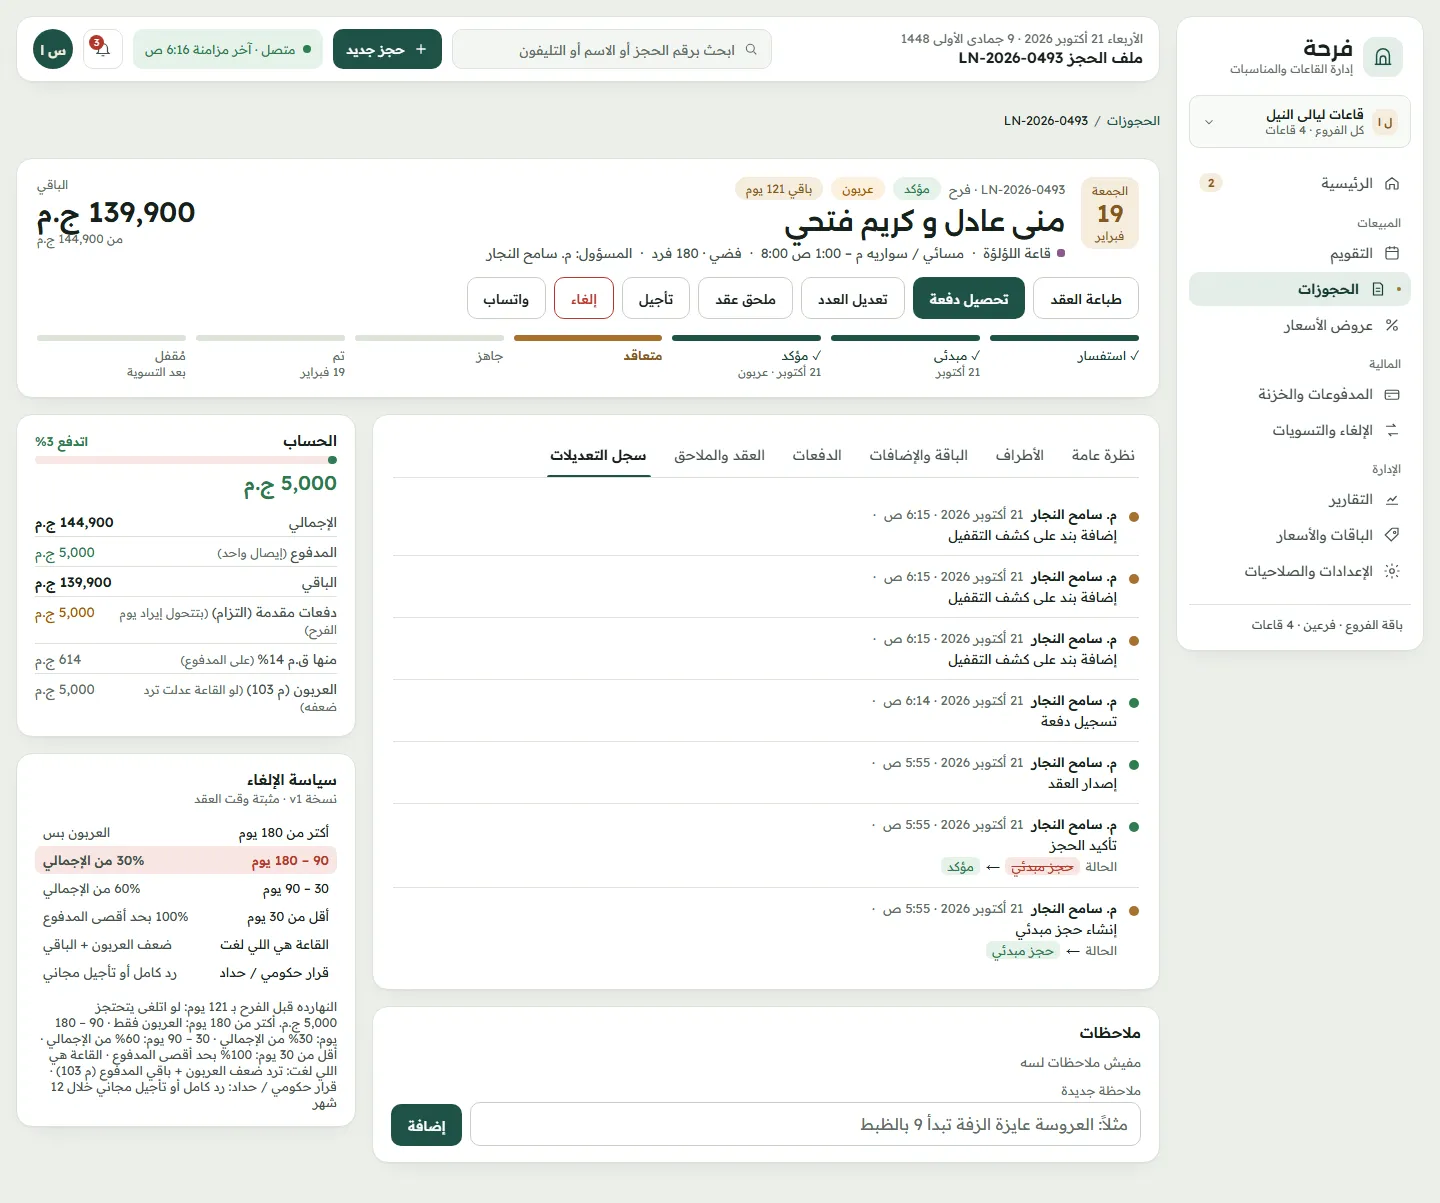Click the 139,900 ج.م remaining amount
This screenshot has height=1203, width=1440.
click(x=116, y=213)
